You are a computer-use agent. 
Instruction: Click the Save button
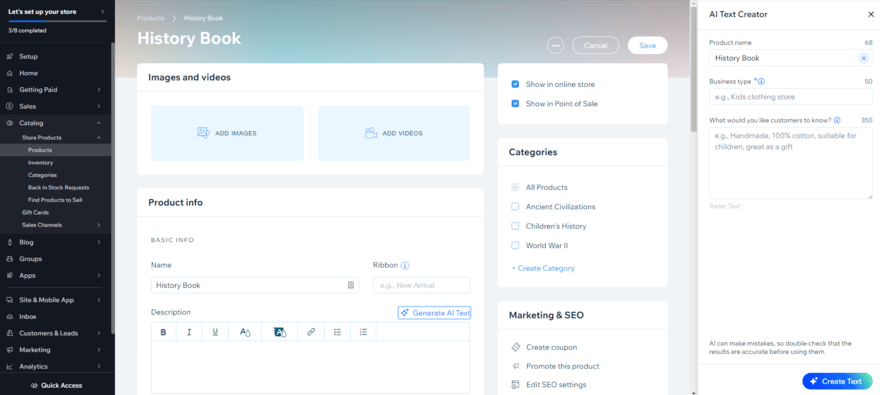point(648,45)
